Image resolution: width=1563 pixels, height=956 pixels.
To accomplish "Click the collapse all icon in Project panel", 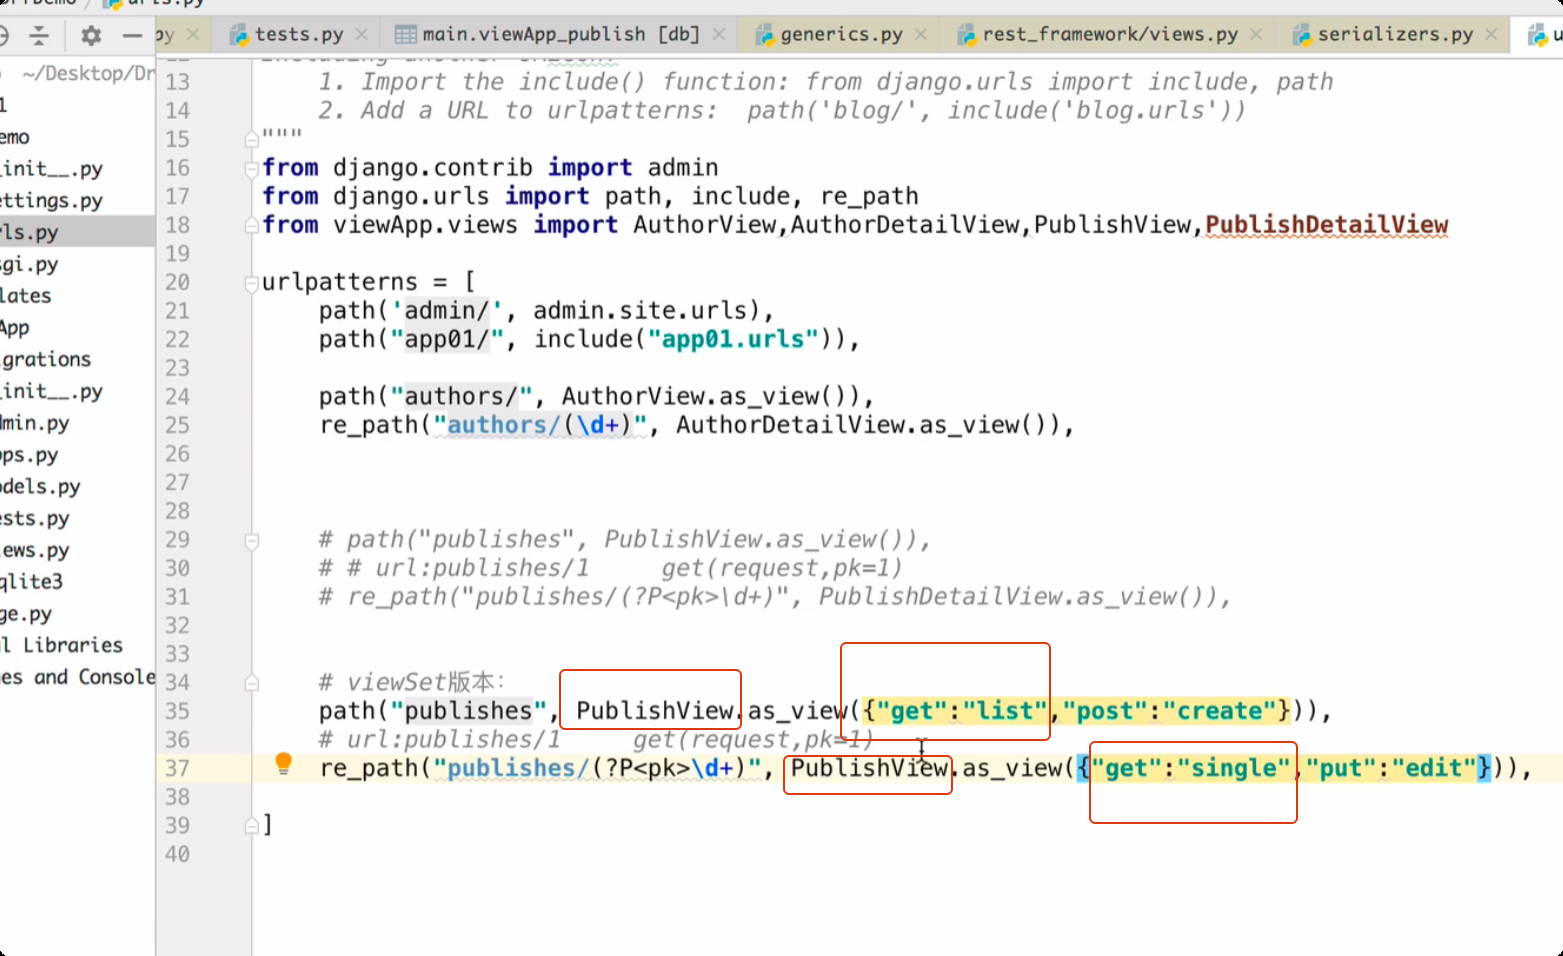I will (39, 36).
